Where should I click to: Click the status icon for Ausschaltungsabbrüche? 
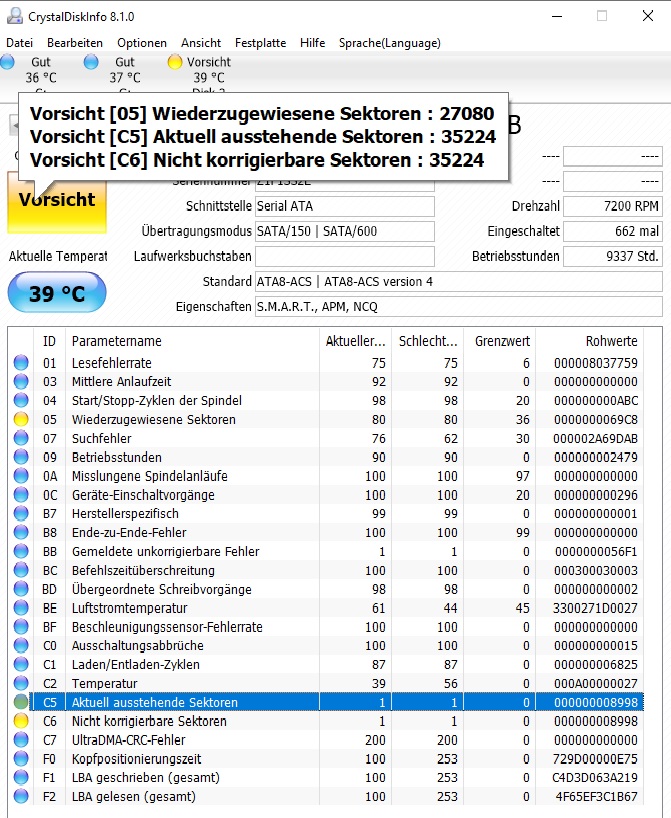21,645
